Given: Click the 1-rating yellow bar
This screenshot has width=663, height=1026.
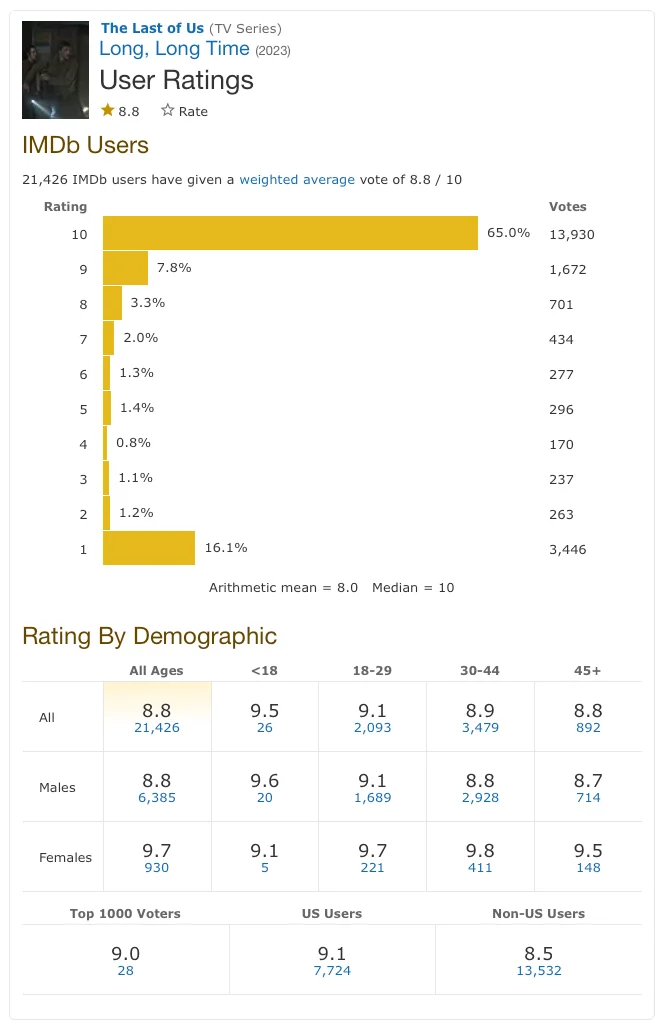Looking at the screenshot, I should (x=149, y=548).
